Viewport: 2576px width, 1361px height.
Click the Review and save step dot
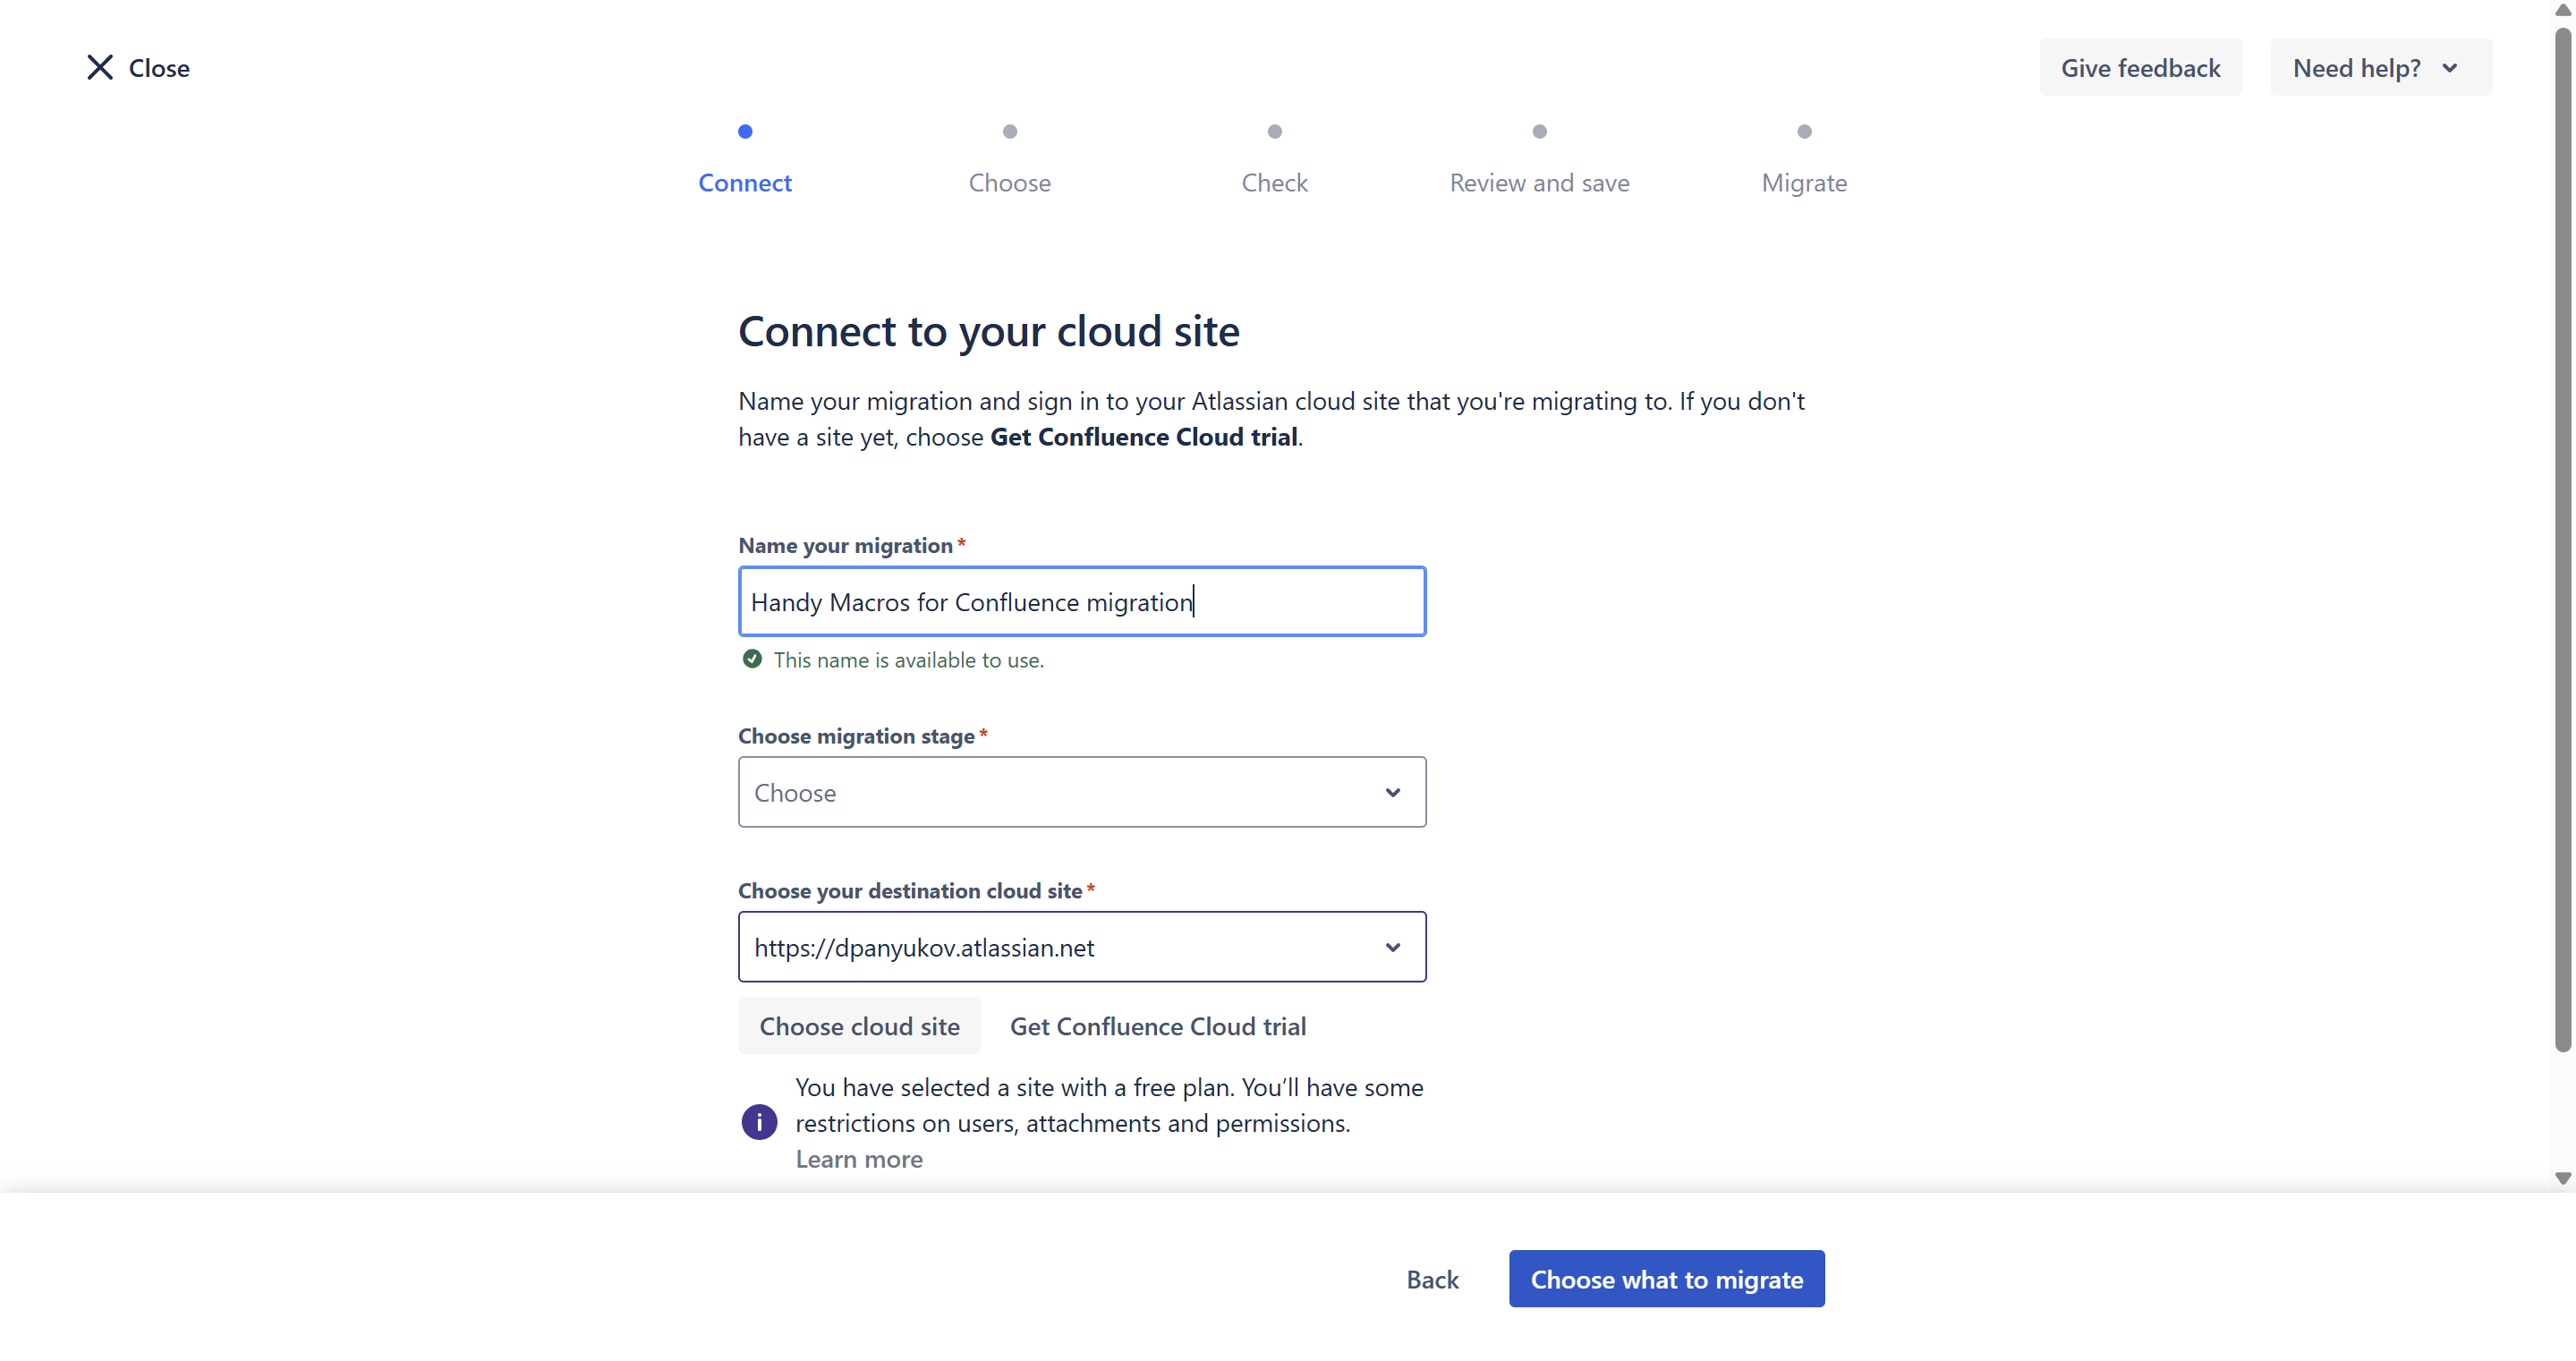click(1539, 131)
